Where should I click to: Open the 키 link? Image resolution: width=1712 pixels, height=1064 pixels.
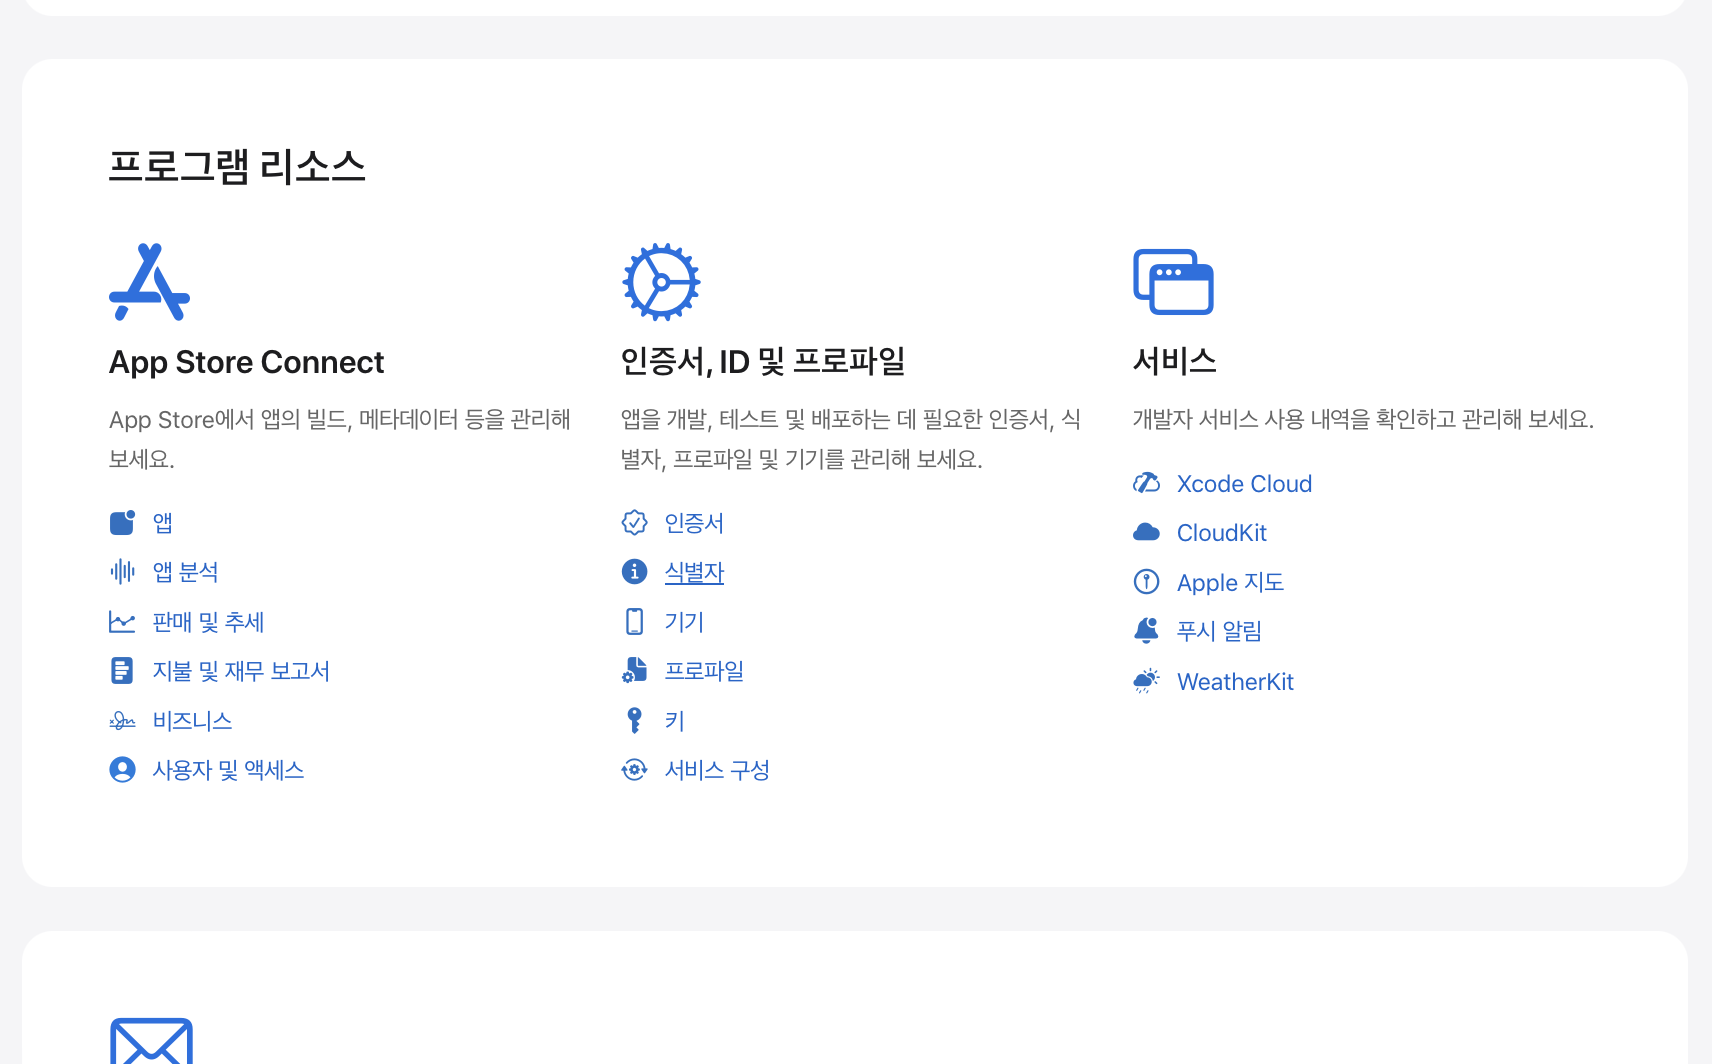(674, 720)
